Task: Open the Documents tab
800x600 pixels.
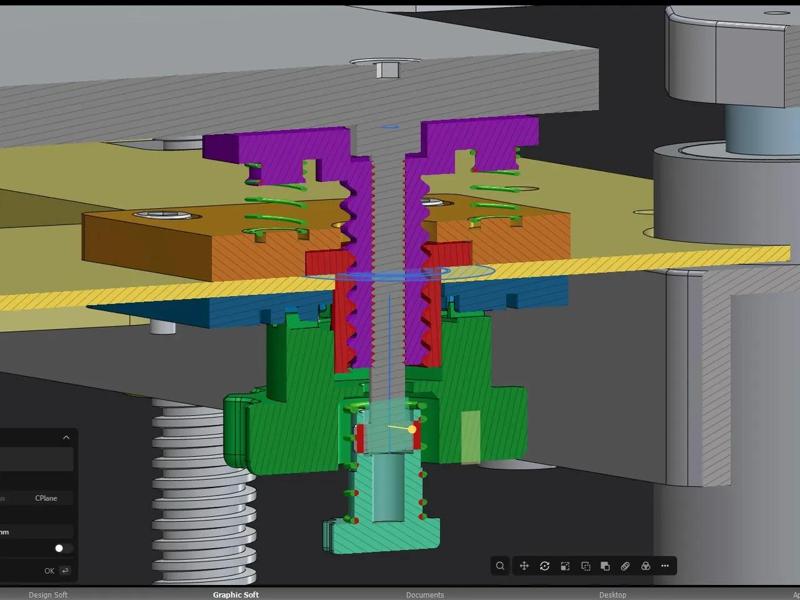Action: [425, 595]
